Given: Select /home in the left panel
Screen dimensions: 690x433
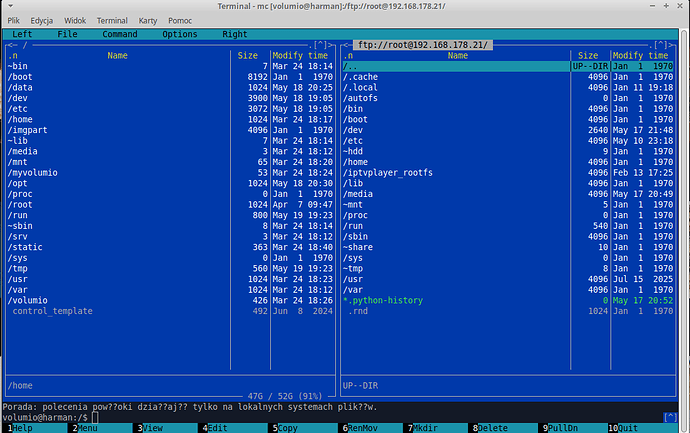Looking at the screenshot, I should pyautogui.click(x=170, y=119).
